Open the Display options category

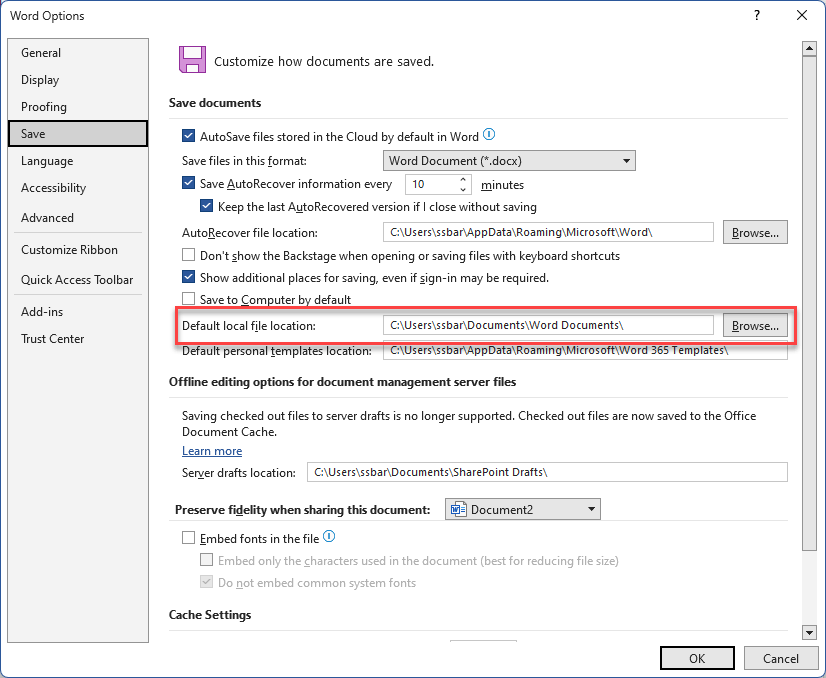point(78,80)
